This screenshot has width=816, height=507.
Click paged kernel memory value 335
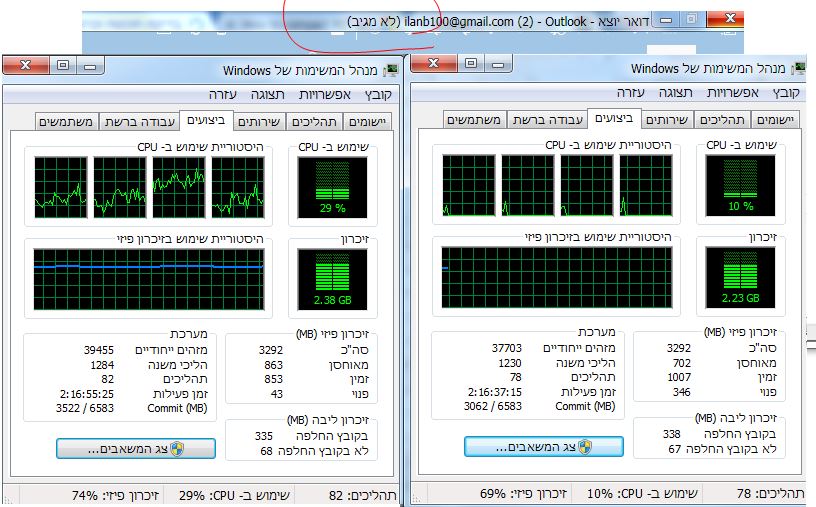coord(264,436)
